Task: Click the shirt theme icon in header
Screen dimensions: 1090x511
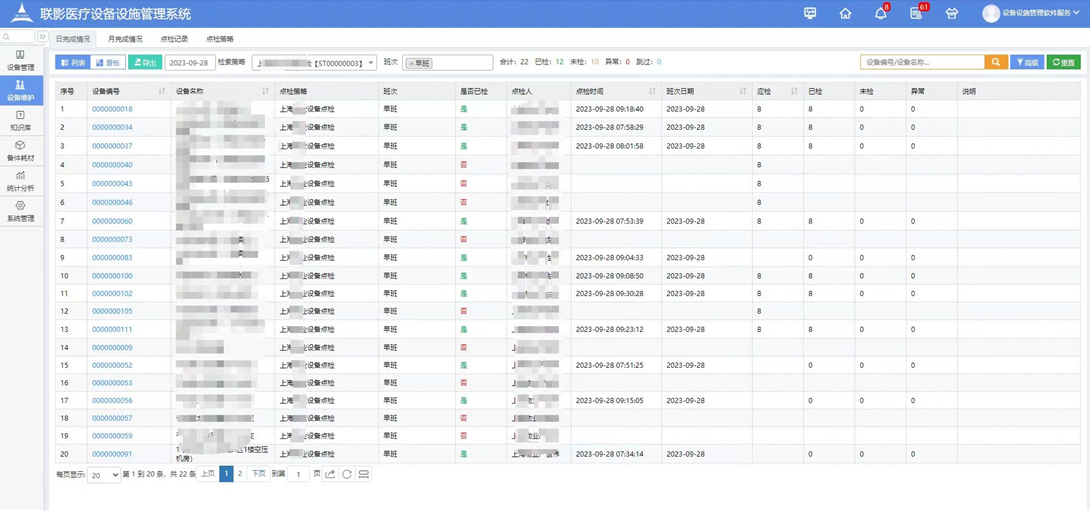Action: pyautogui.click(x=951, y=14)
